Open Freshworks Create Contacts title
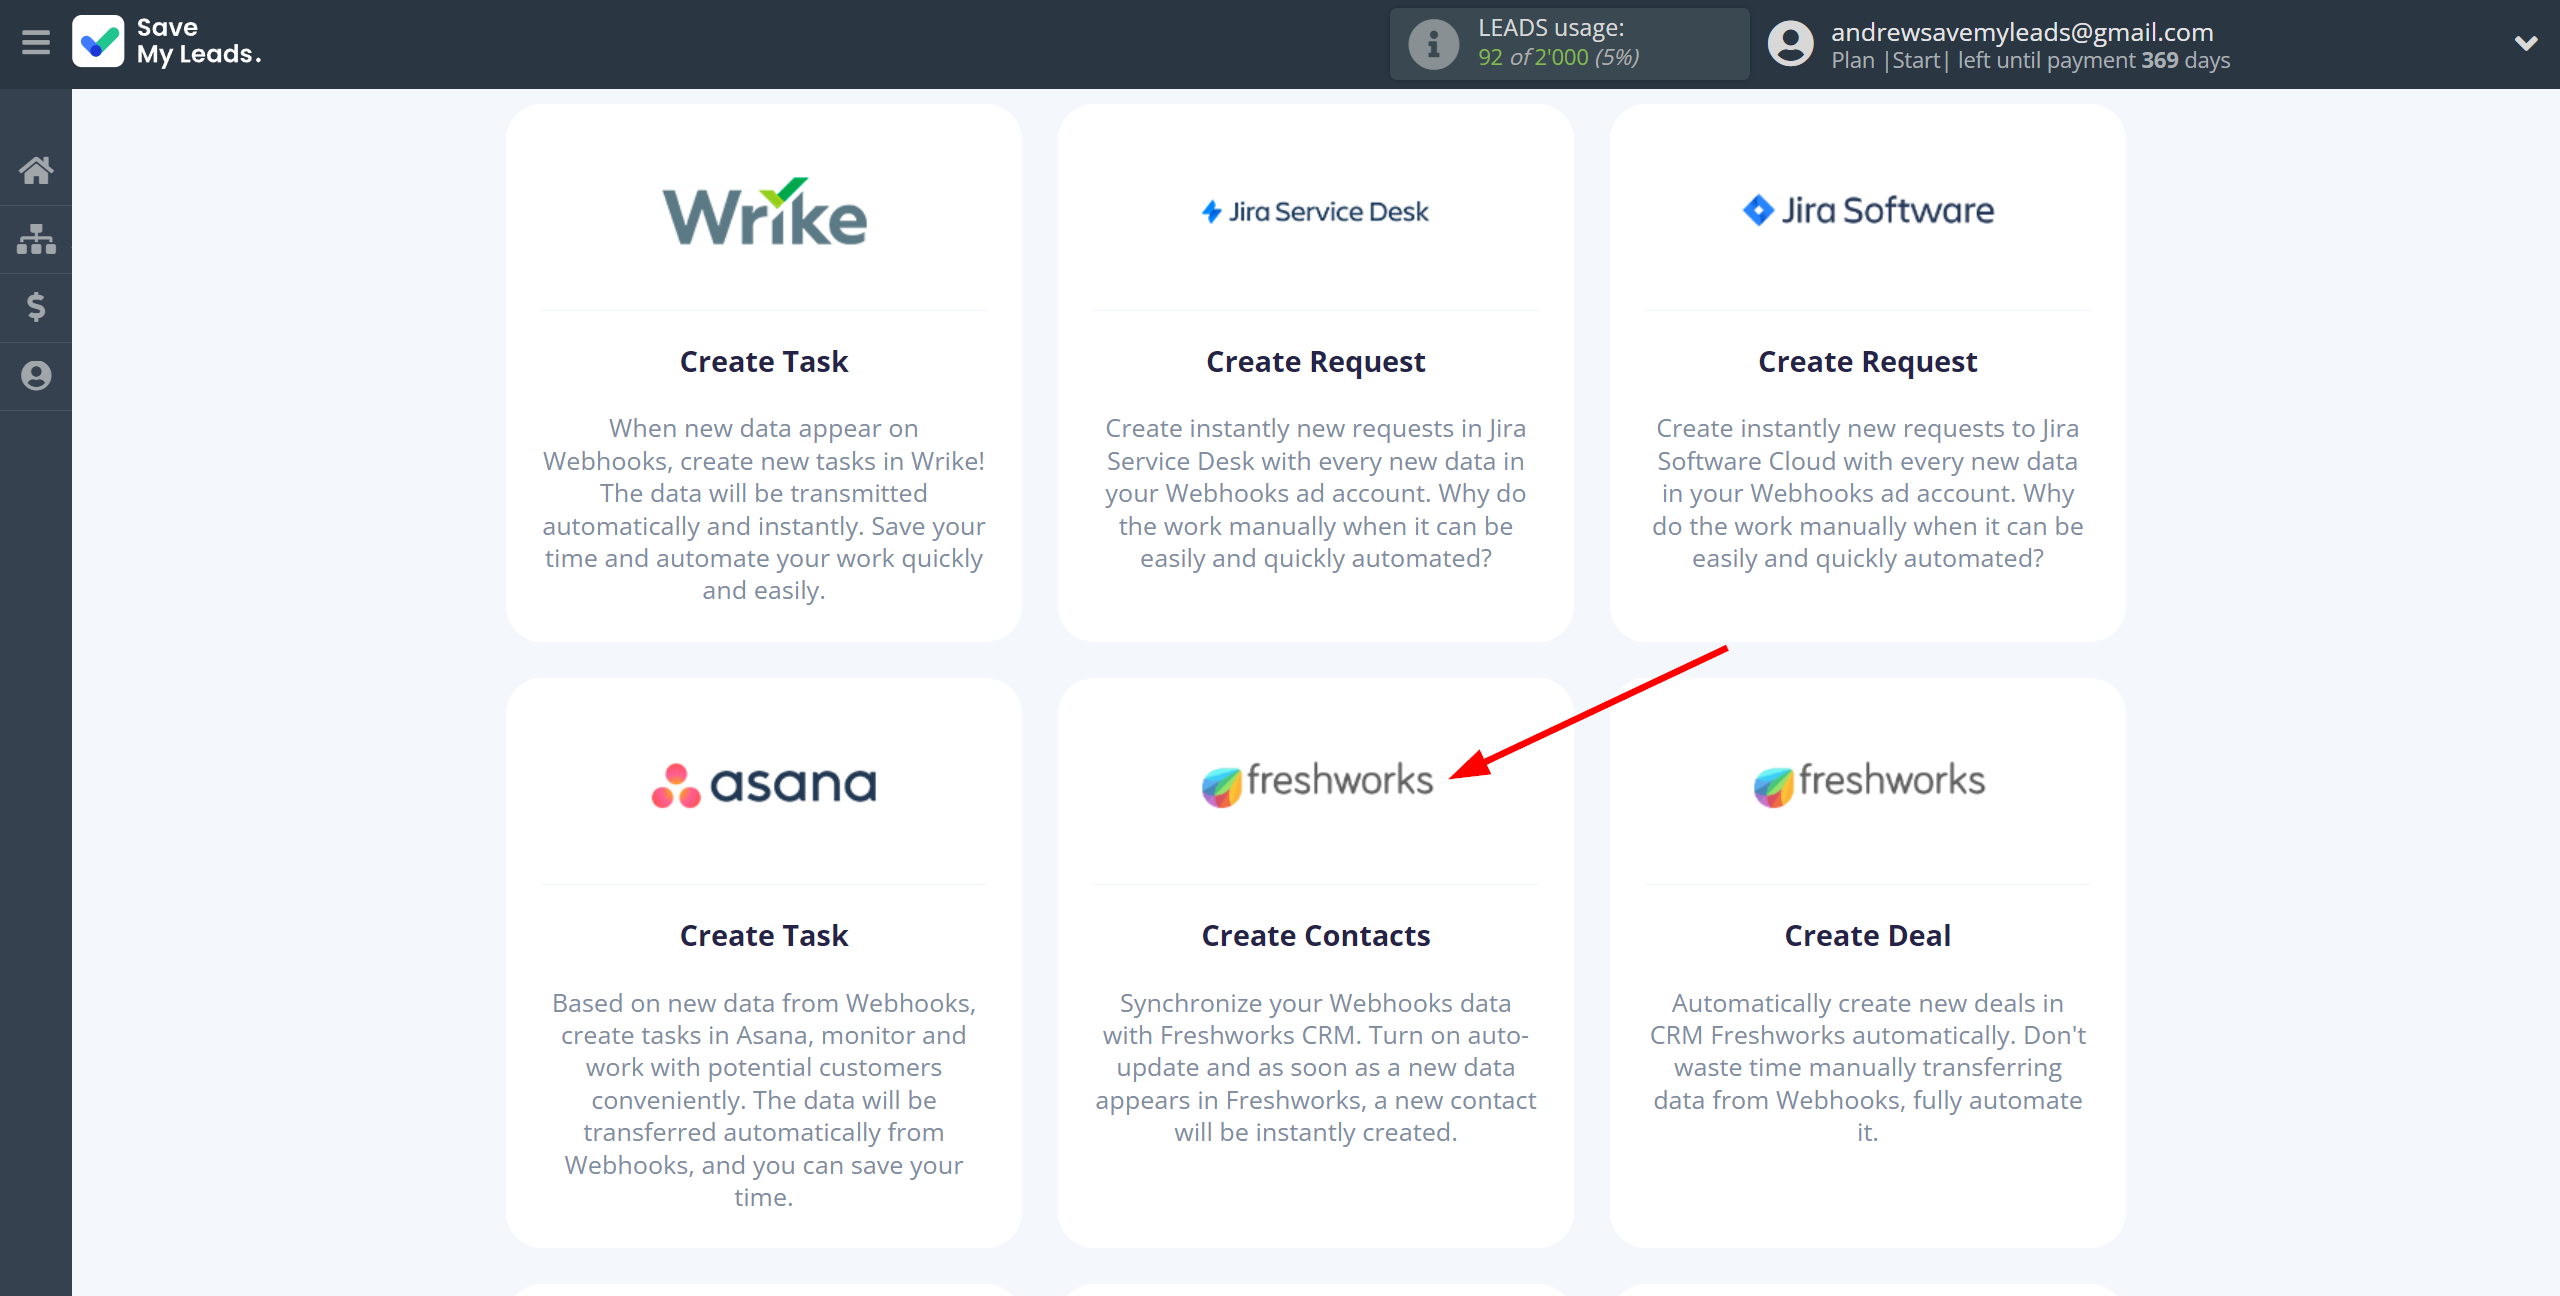 [x=1316, y=935]
